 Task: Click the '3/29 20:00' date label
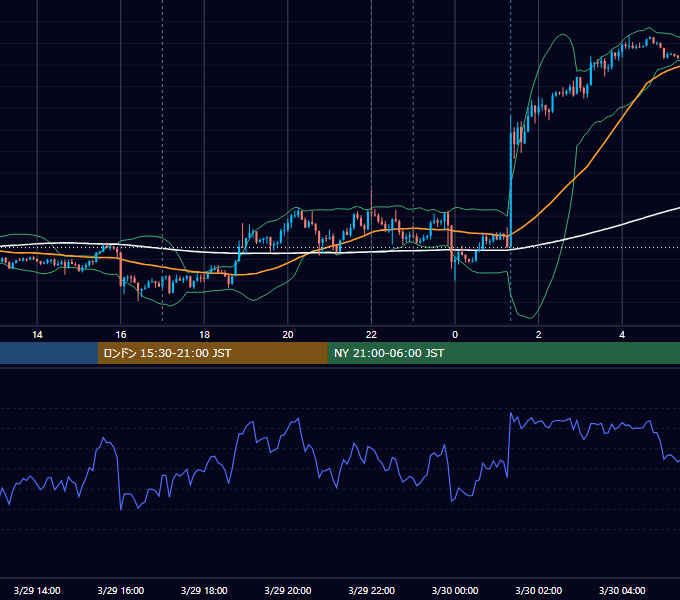point(288,590)
